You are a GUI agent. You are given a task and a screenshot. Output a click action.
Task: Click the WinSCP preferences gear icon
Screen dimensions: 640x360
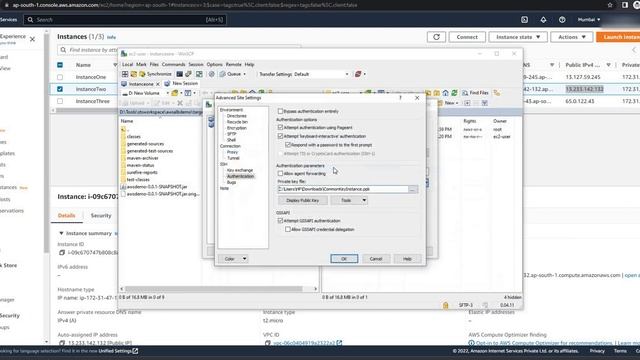click(211, 74)
